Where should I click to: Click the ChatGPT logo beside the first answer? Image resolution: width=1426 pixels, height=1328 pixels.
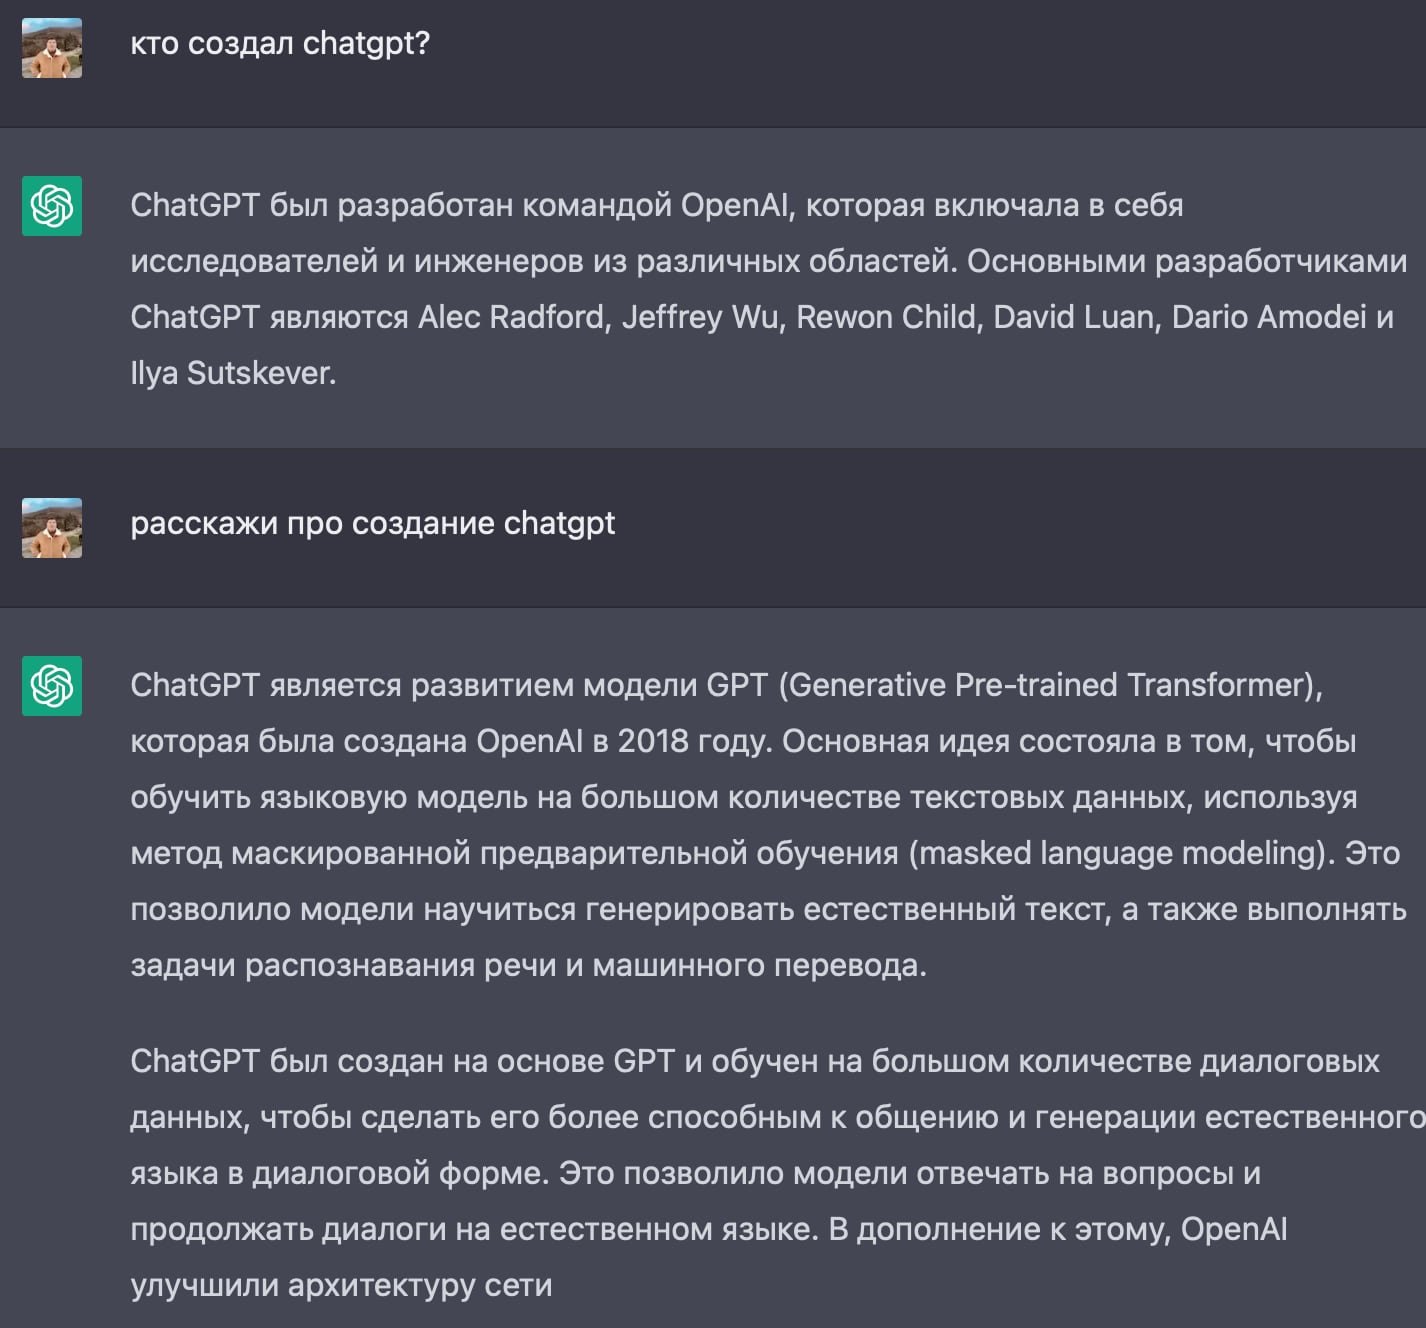coord(52,206)
